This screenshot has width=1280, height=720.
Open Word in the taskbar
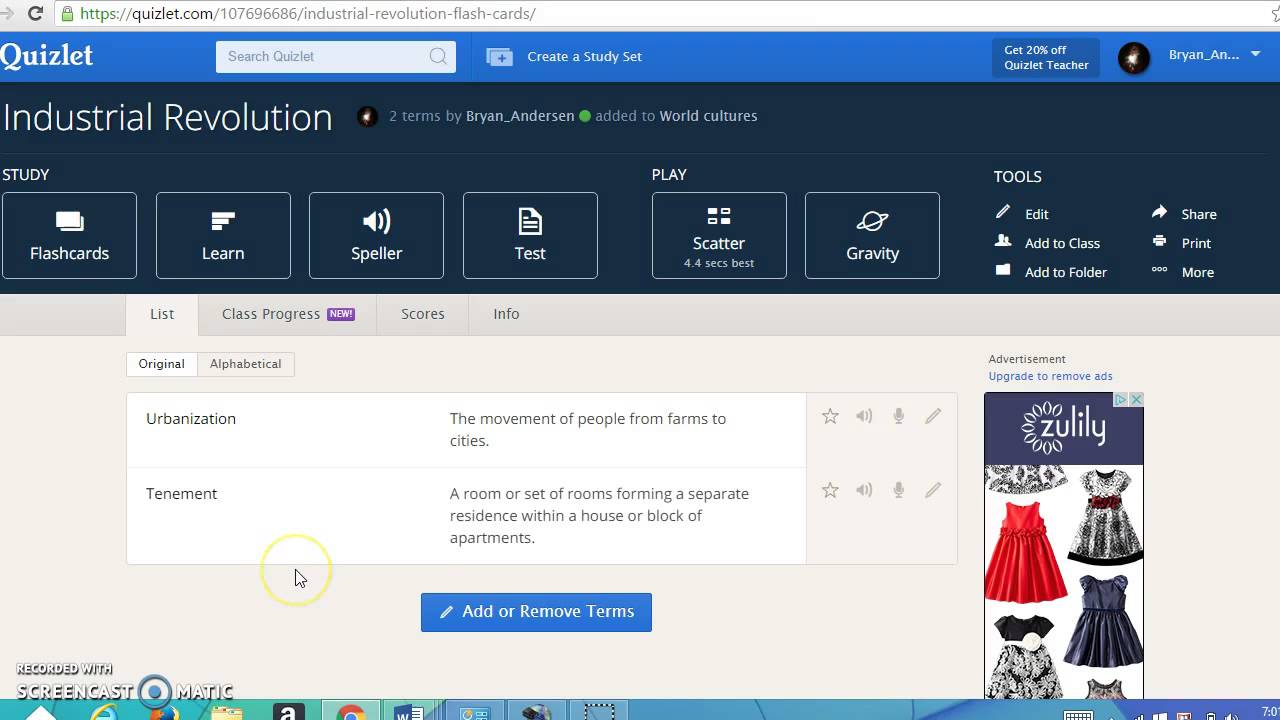tap(409, 714)
